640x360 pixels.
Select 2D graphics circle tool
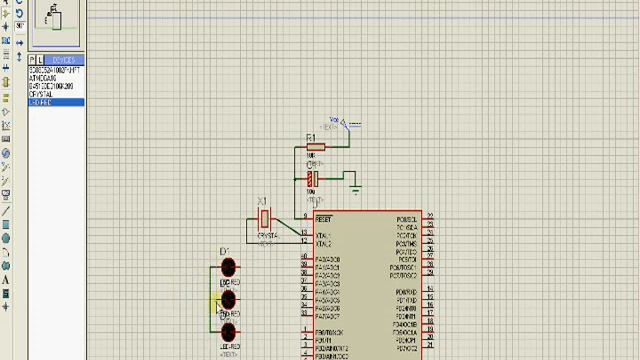(6, 238)
